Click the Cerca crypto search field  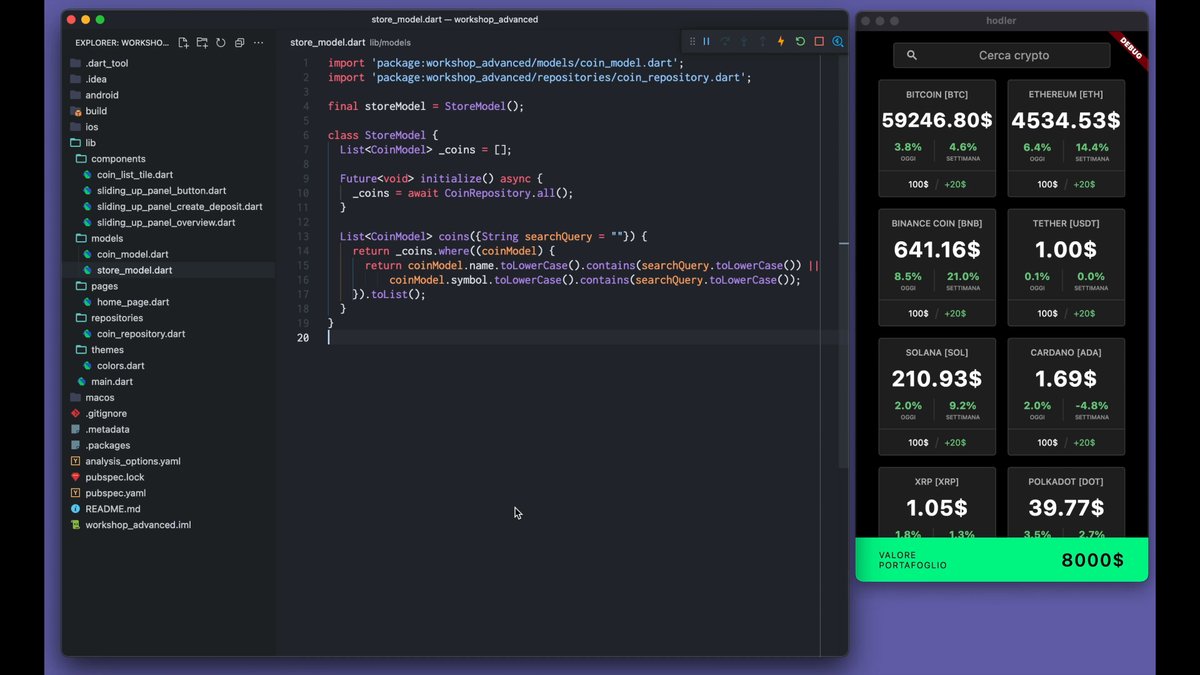pos(1001,55)
